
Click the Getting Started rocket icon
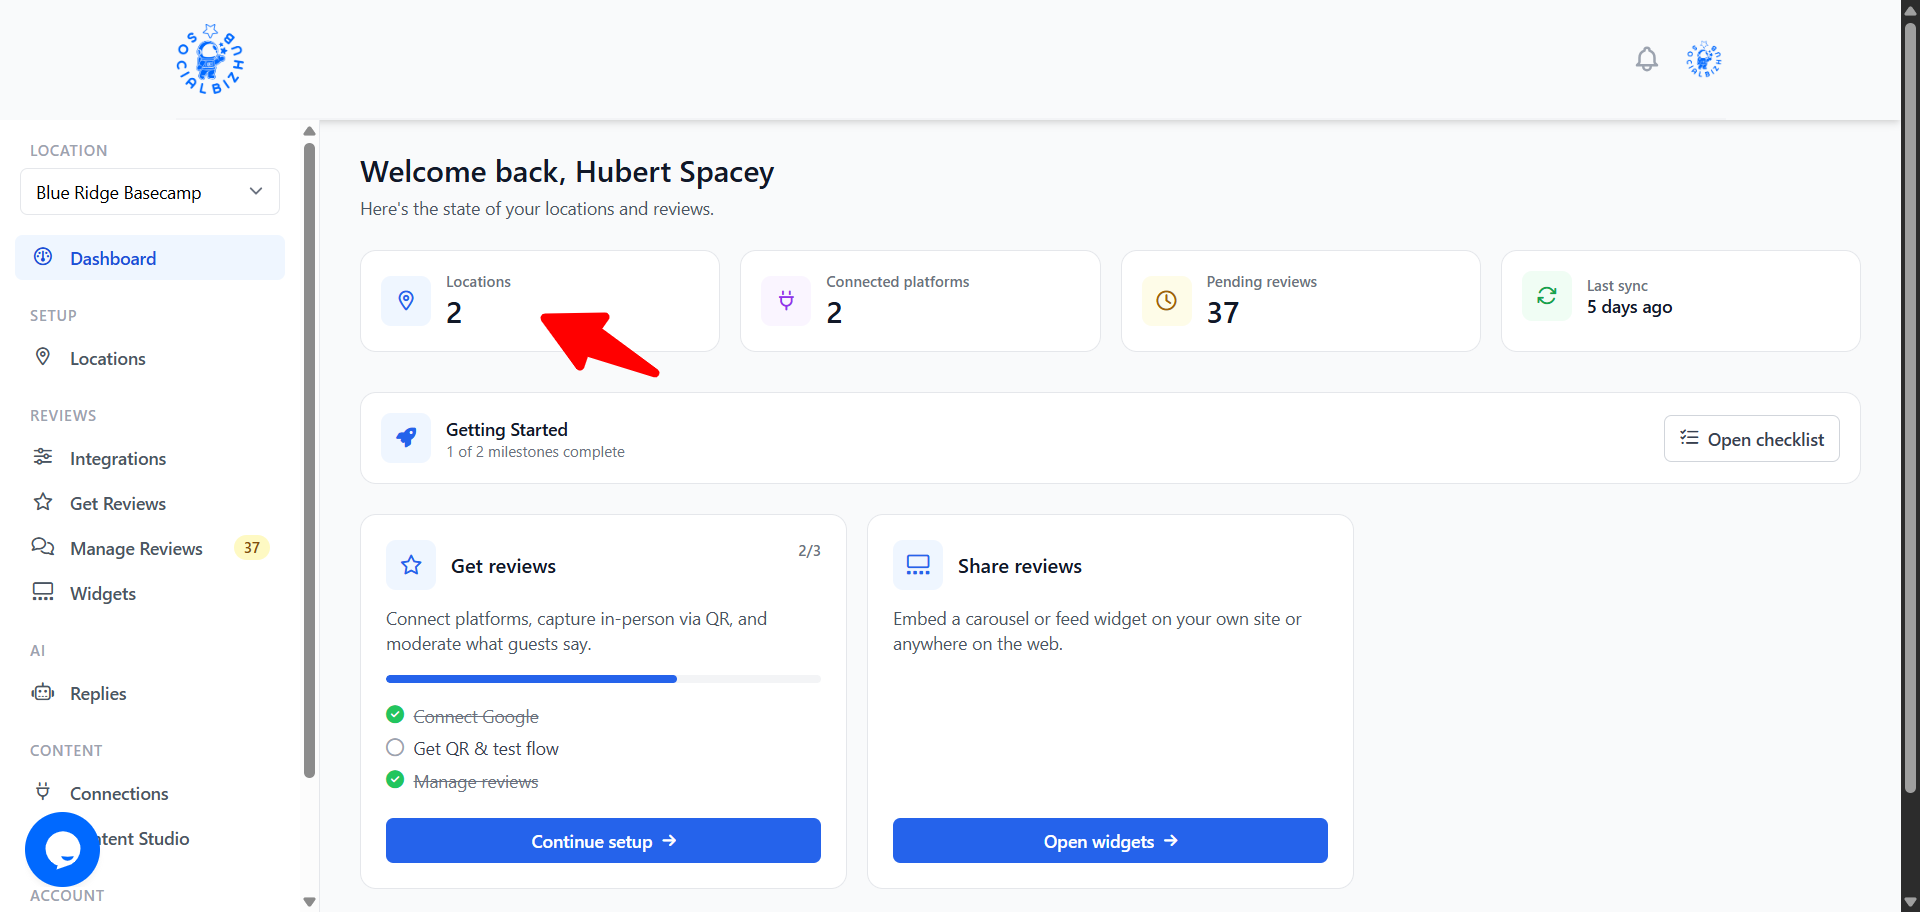point(406,438)
